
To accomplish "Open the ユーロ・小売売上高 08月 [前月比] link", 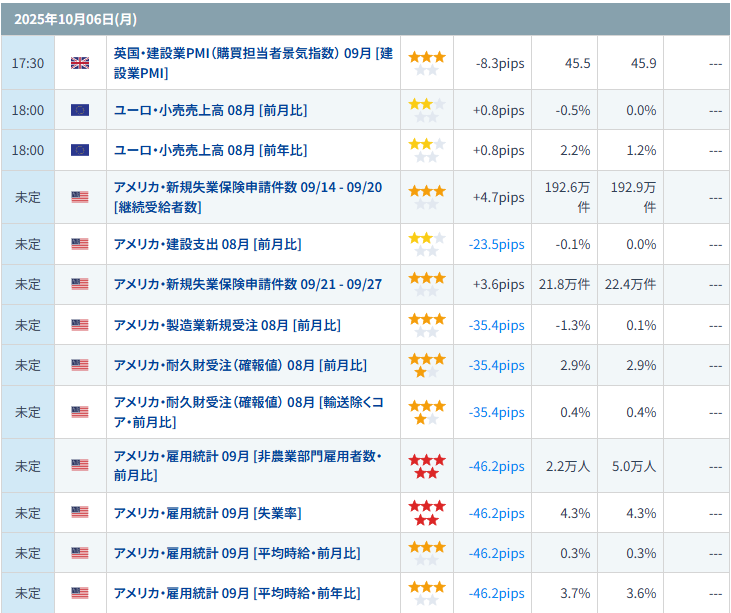I will point(210,110).
